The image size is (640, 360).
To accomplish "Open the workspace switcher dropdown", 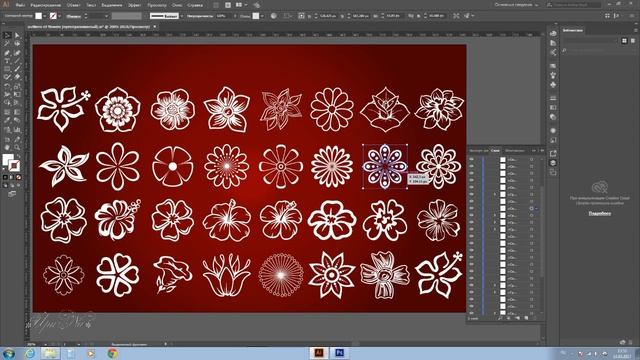I will [x=516, y=5].
